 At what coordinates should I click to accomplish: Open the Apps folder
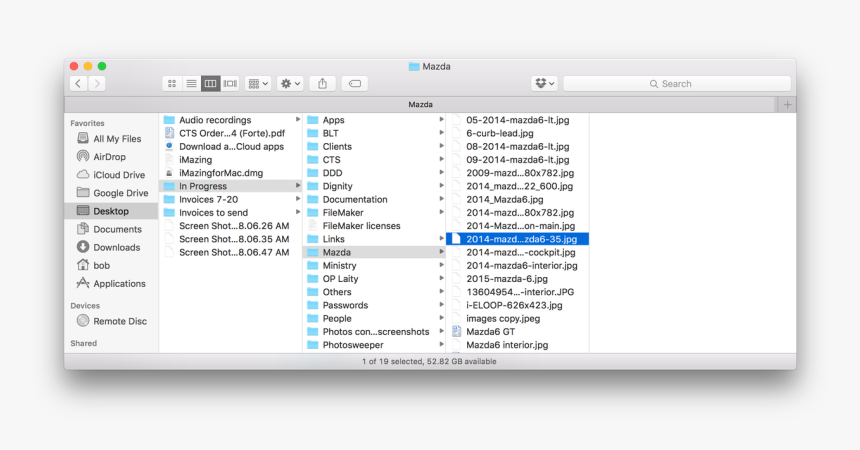374,120
